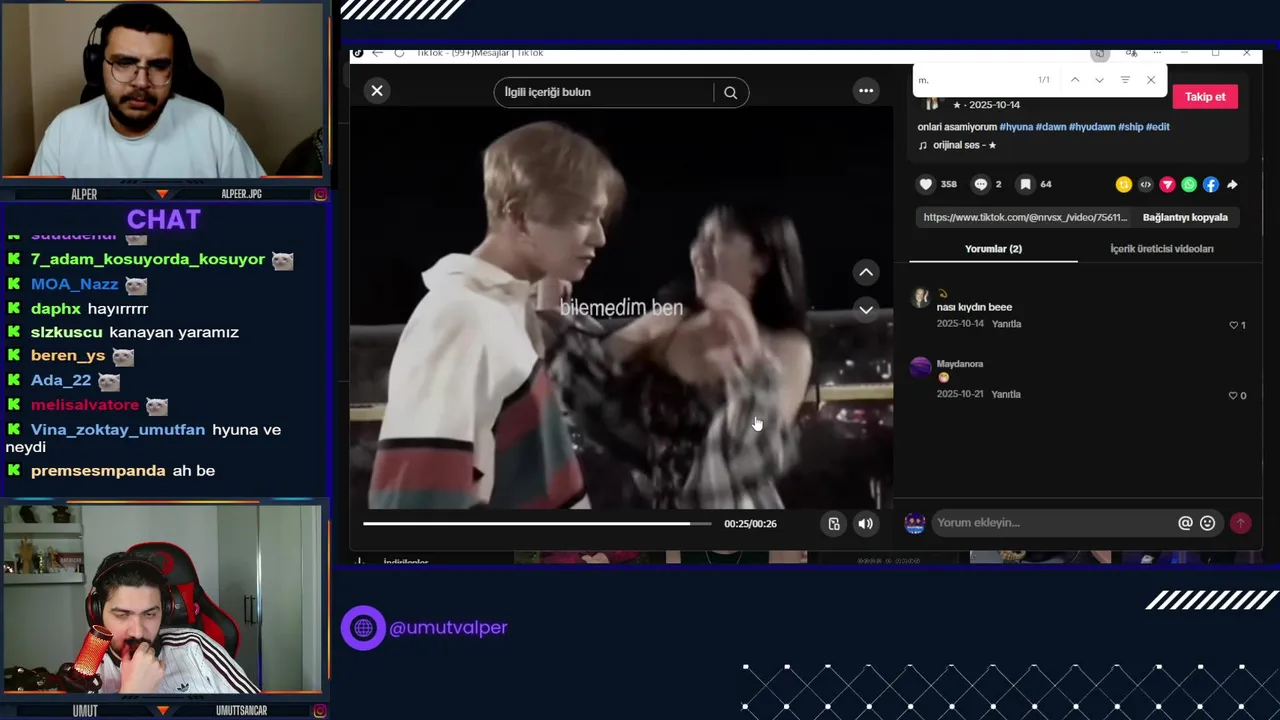This screenshot has width=1280, height=720.
Task: Open the #edit hashtag
Action: (1157, 127)
